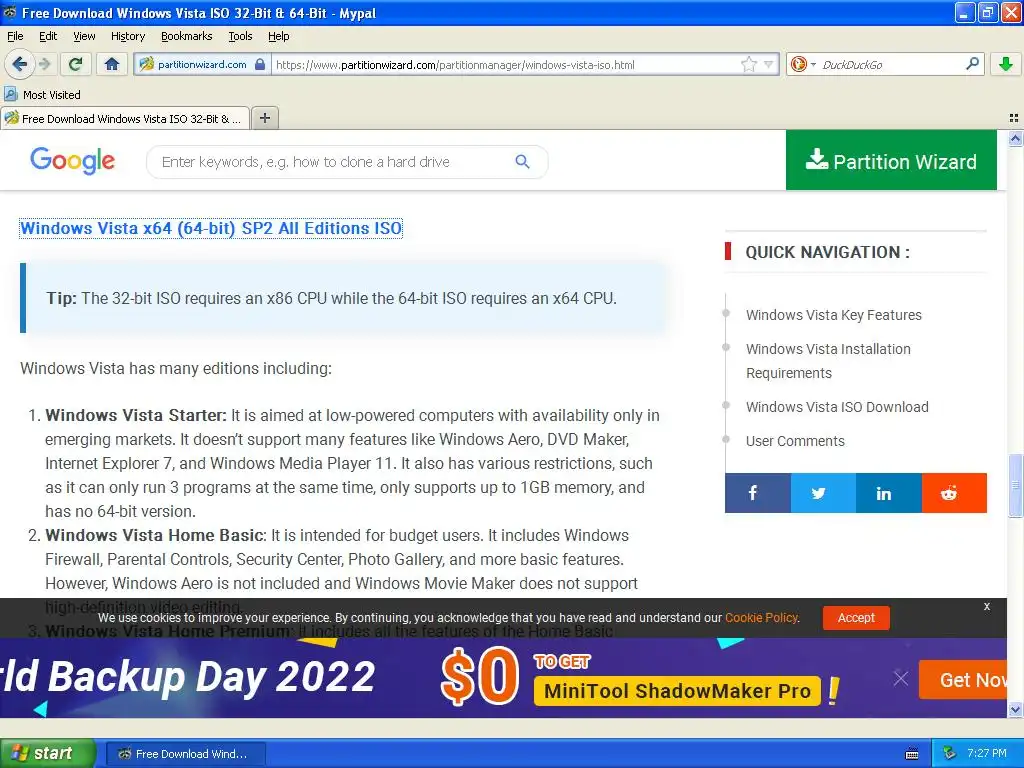
Task: Reload the page with the refresh icon
Action: point(75,64)
